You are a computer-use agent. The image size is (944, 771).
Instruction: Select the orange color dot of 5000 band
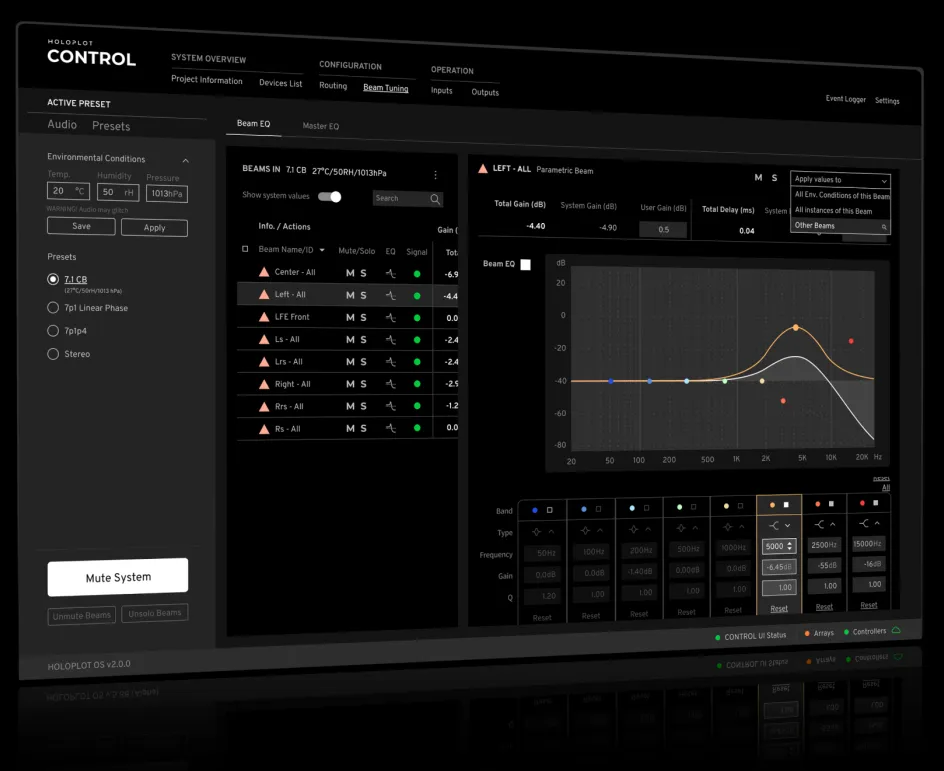click(x=772, y=505)
